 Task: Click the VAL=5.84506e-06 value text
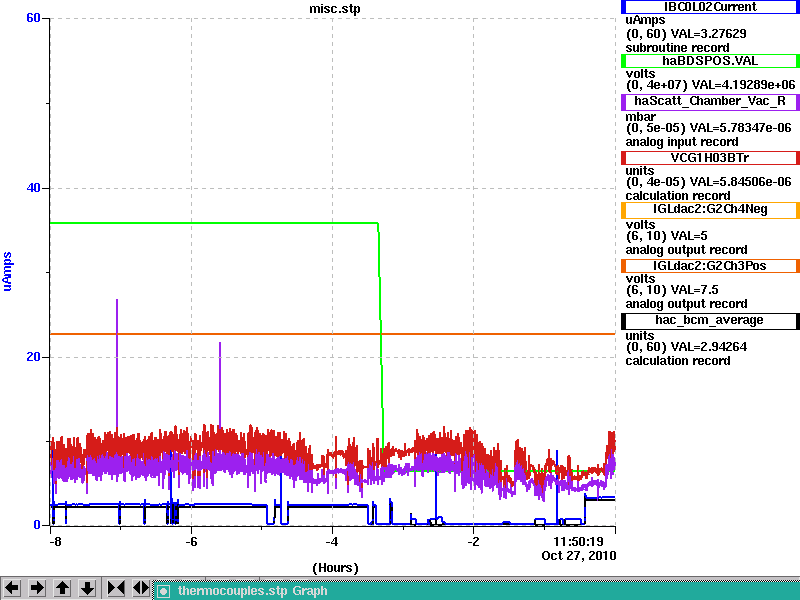(740, 182)
